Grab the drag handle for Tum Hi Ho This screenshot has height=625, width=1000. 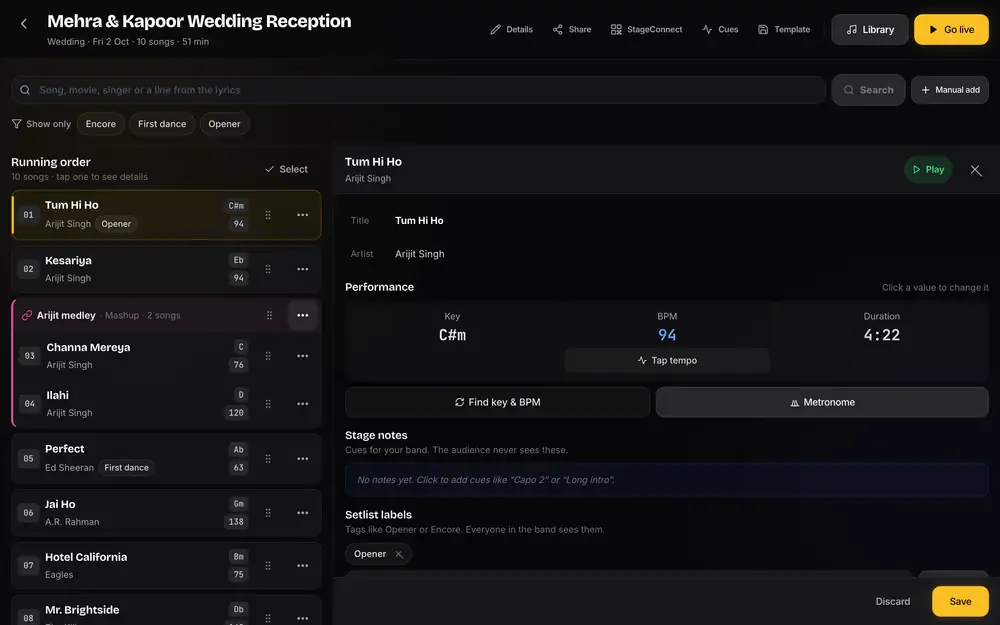pyautogui.click(x=268, y=215)
